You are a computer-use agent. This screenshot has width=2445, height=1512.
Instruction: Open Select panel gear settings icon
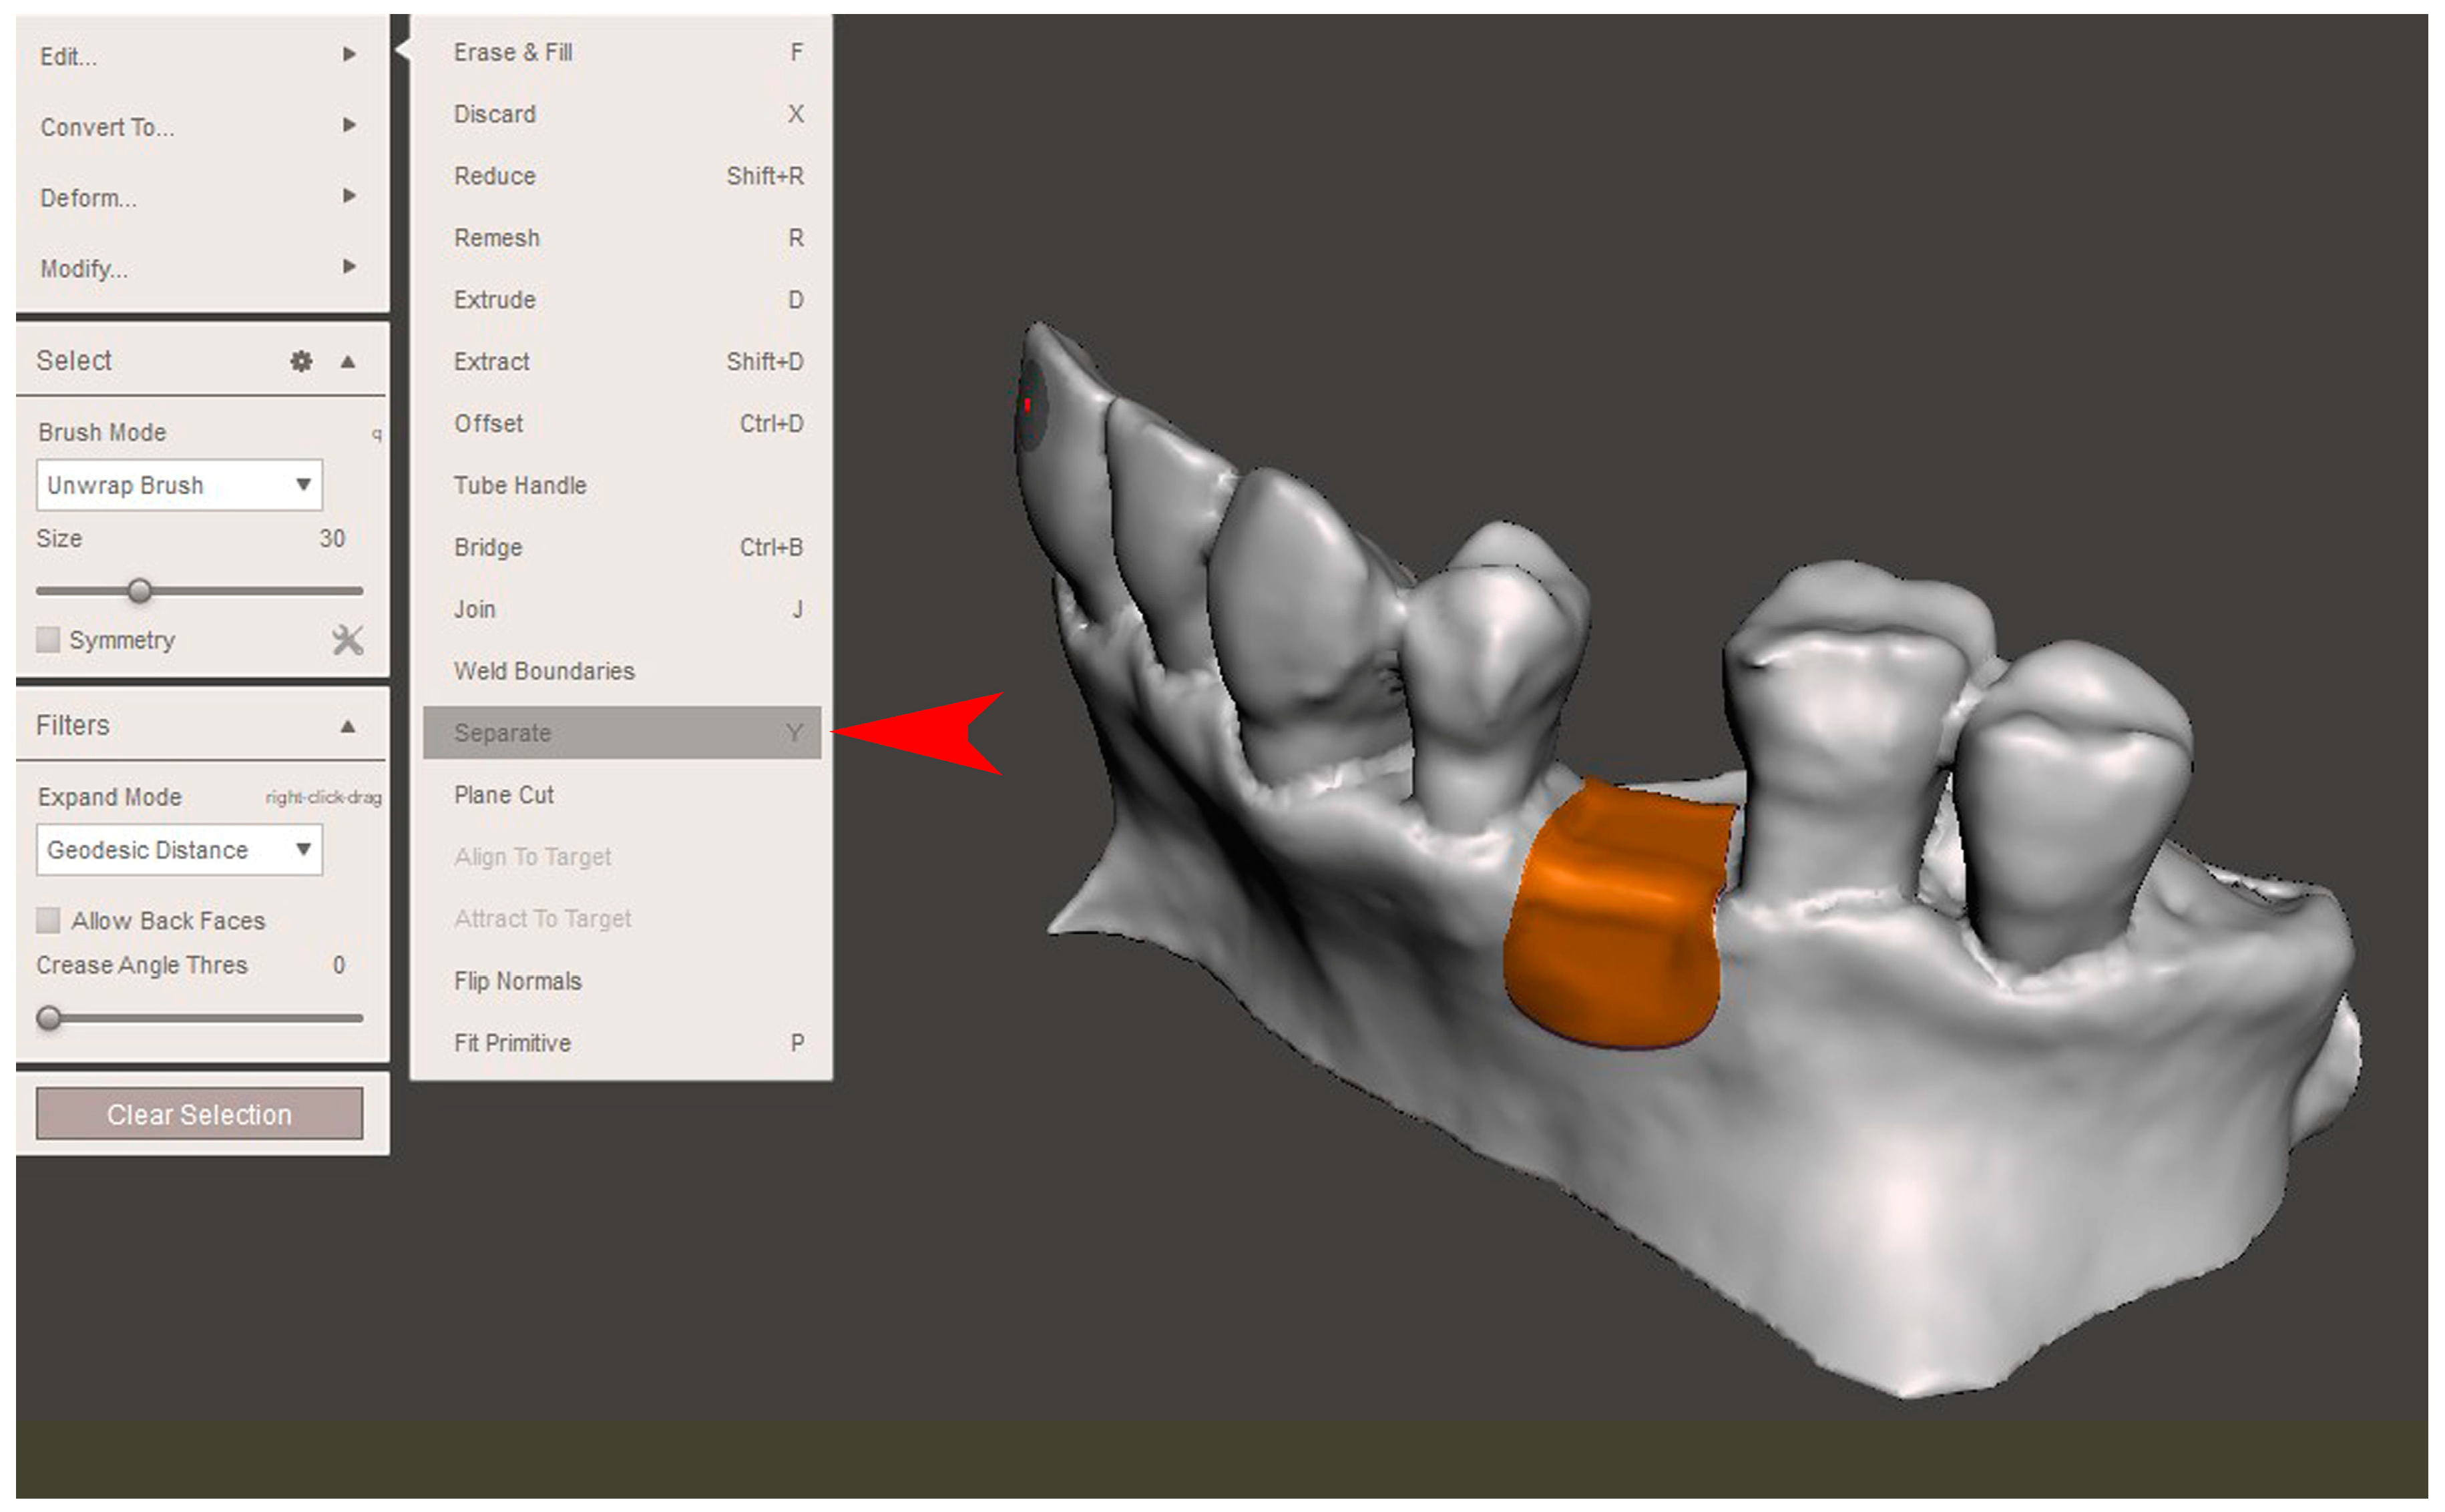(301, 361)
